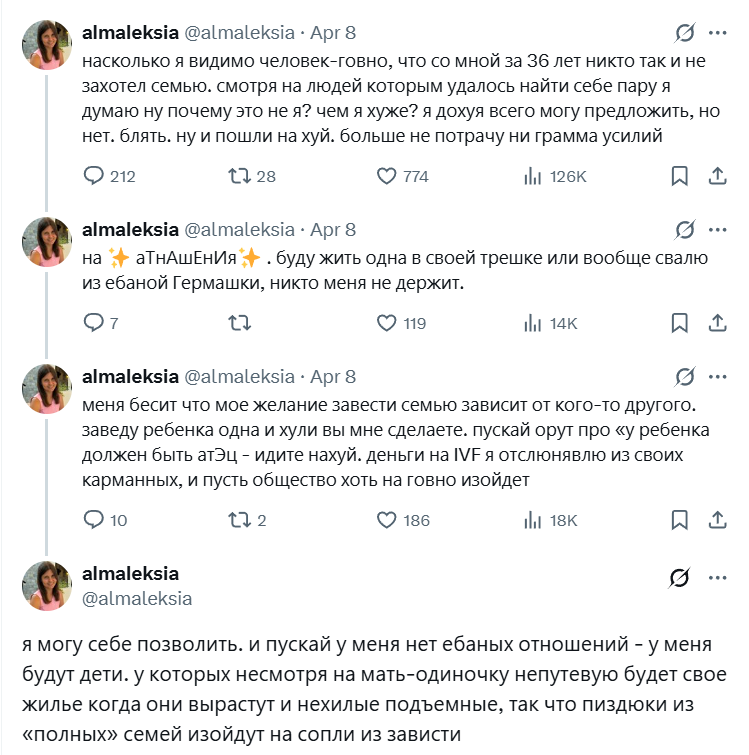Image resolution: width=749 pixels, height=755 pixels.
Task: Click the Grok icon on the last tweet
Action: pos(680,579)
